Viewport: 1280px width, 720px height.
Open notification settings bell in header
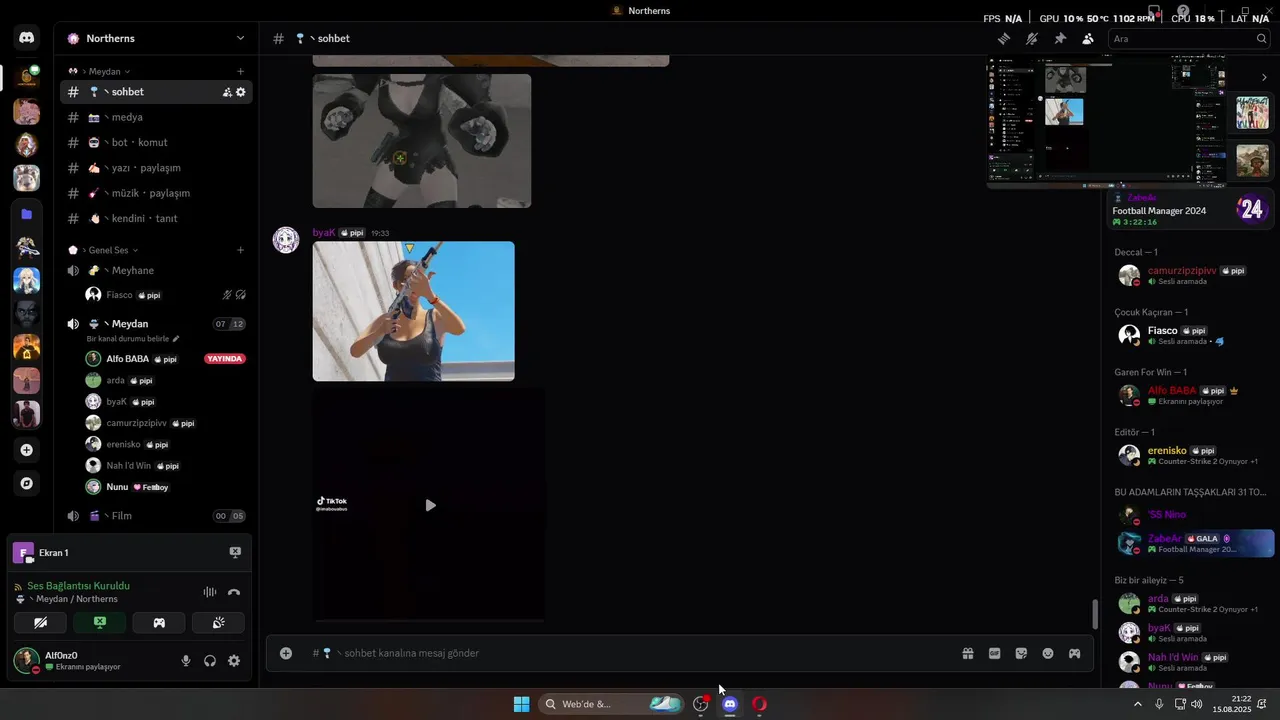[1032, 39]
